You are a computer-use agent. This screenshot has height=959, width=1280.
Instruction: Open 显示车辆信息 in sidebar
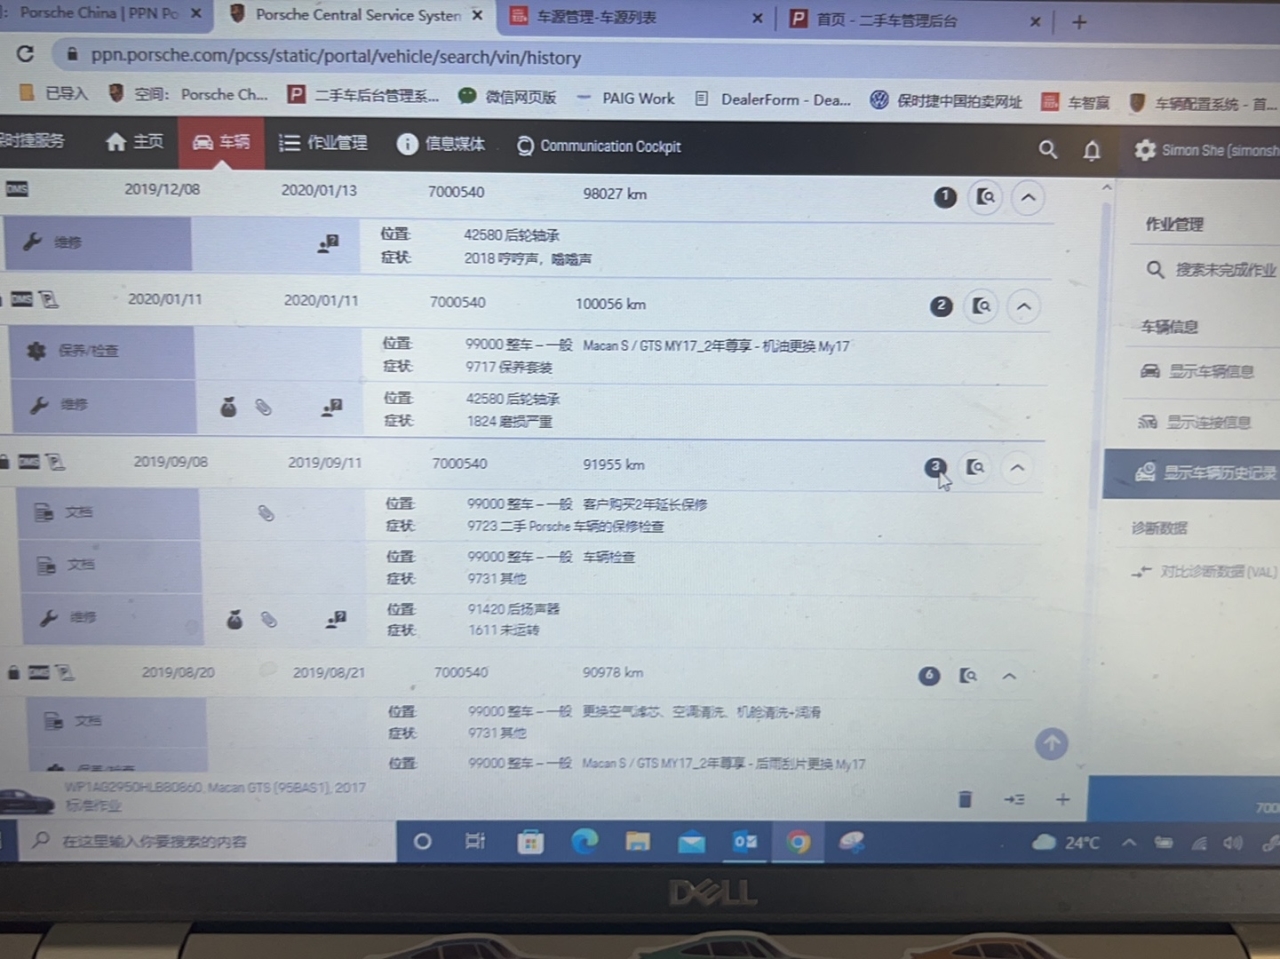tap(1197, 371)
